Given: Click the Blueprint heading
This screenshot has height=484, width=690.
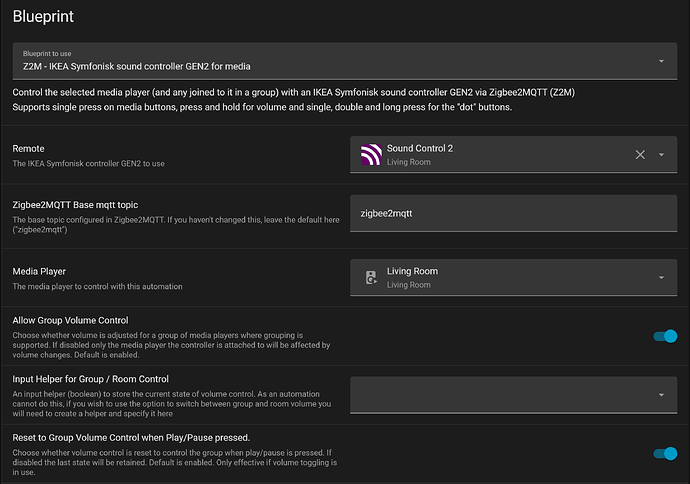Looking at the screenshot, I should point(43,17).
